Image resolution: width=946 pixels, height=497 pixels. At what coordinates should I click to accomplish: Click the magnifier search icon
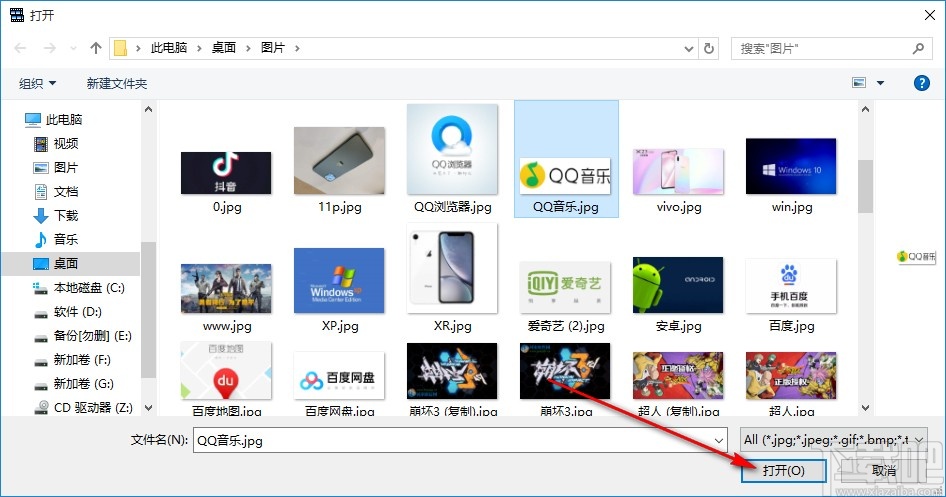pos(918,48)
